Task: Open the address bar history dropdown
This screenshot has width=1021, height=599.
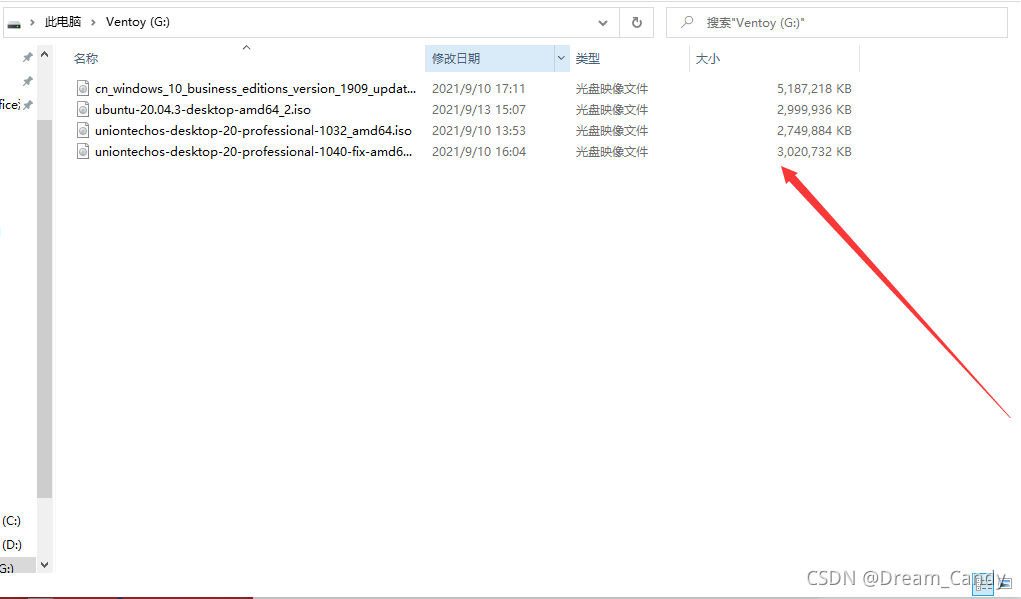Action: click(x=603, y=22)
